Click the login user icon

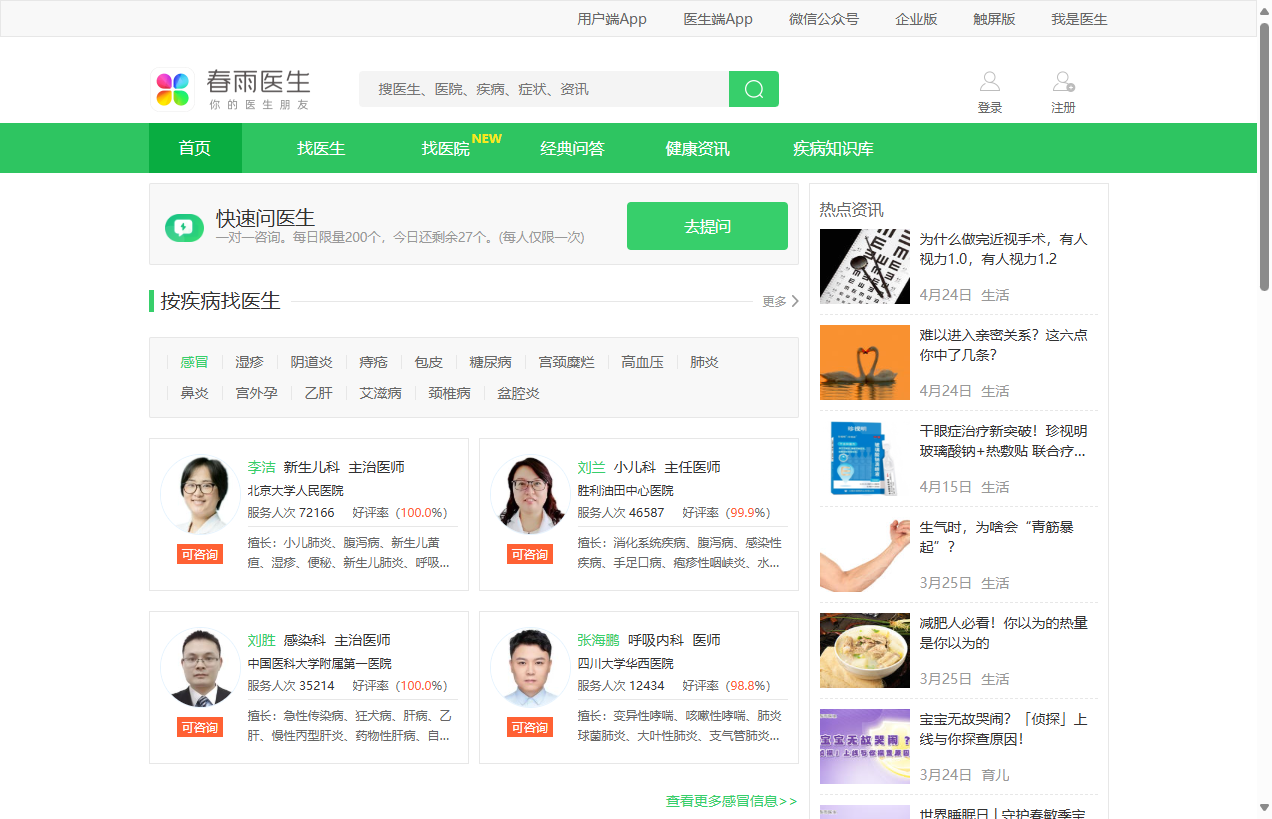[989, 82]
